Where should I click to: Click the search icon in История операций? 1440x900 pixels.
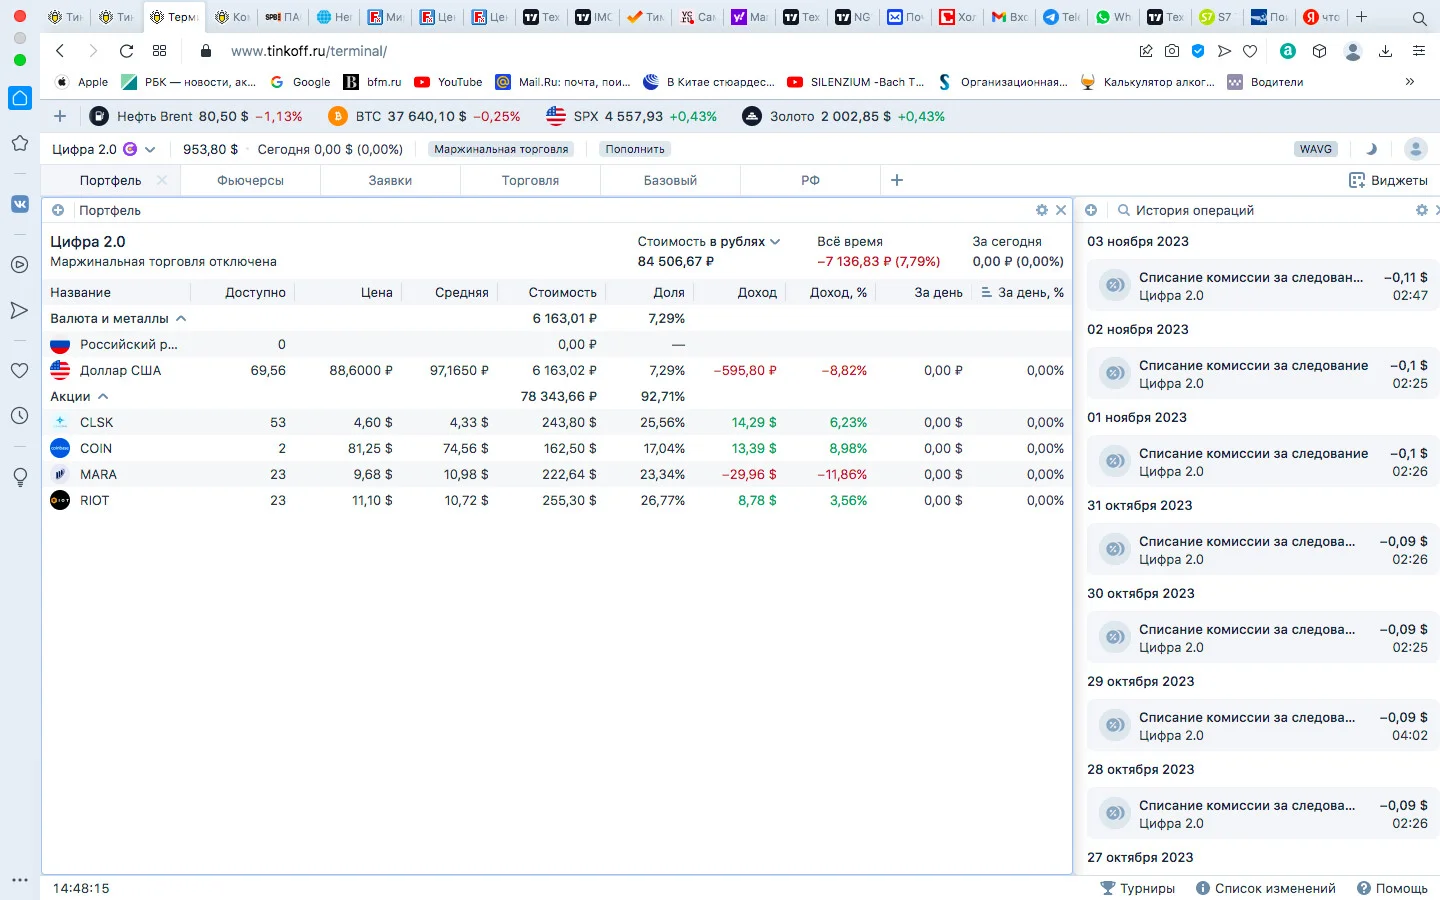click(1124, 210)
